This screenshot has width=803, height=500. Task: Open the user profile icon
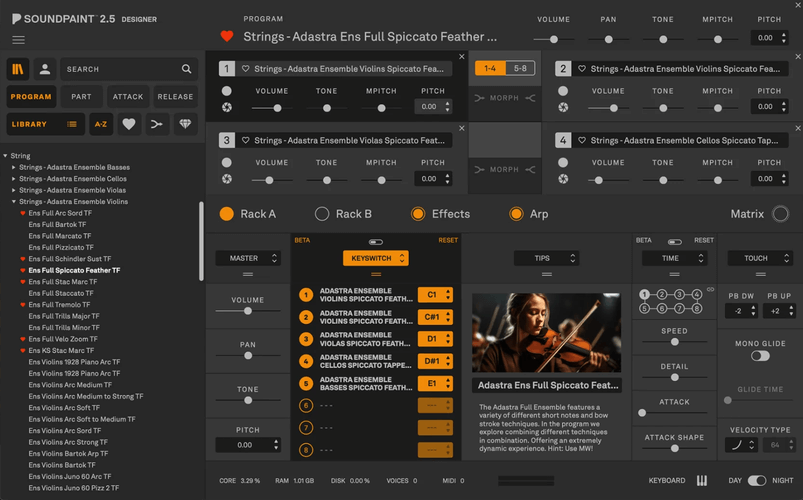click(45, 69)
